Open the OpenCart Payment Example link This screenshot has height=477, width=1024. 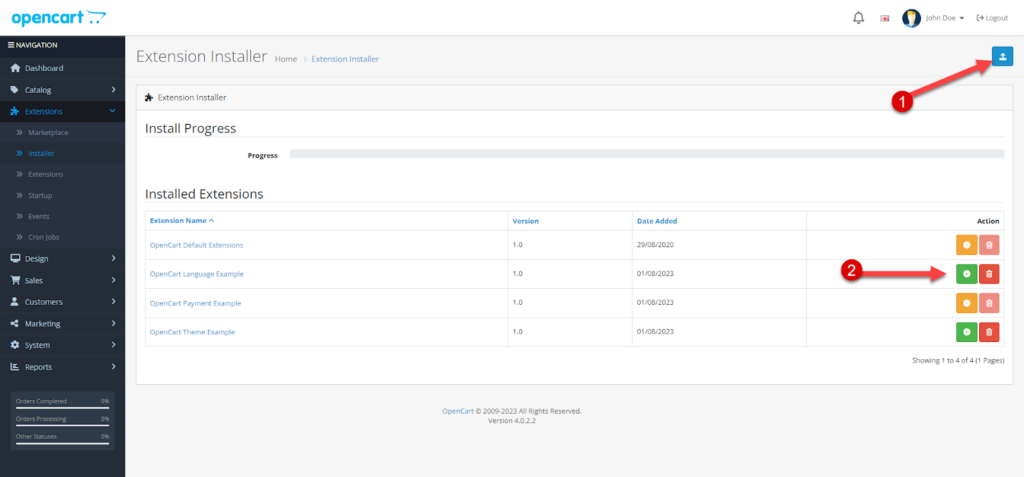pos(195,303)
